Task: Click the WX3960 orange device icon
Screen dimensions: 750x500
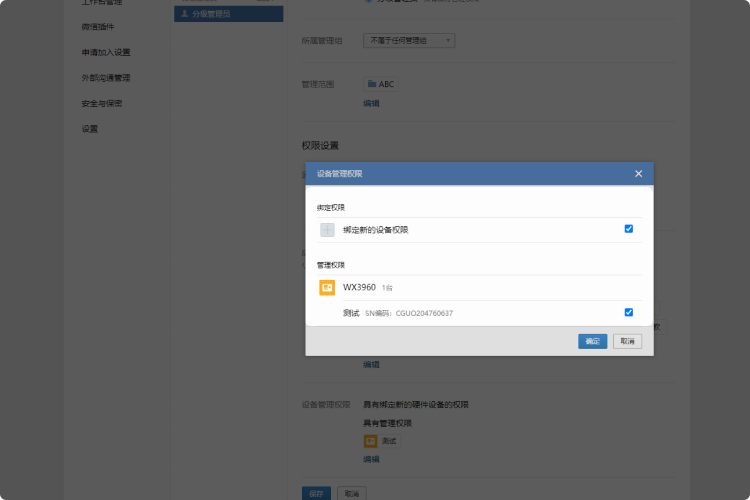Action: (x=327, y=288)
